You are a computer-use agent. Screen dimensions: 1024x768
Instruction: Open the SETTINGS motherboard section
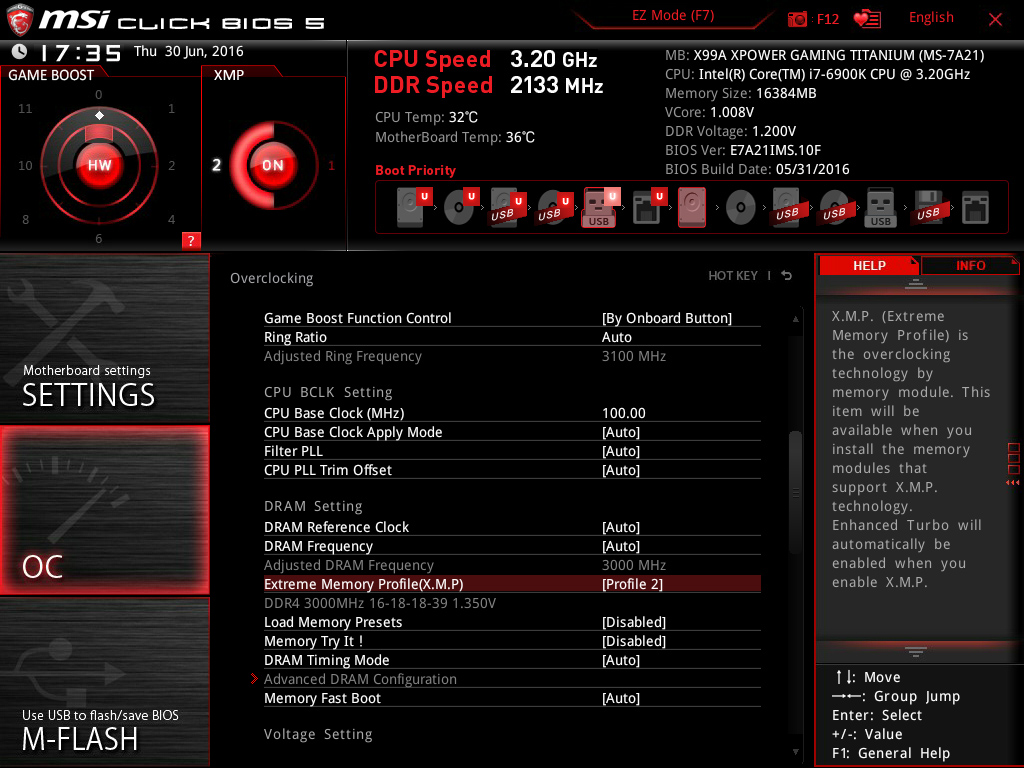[x=104, y=338]
